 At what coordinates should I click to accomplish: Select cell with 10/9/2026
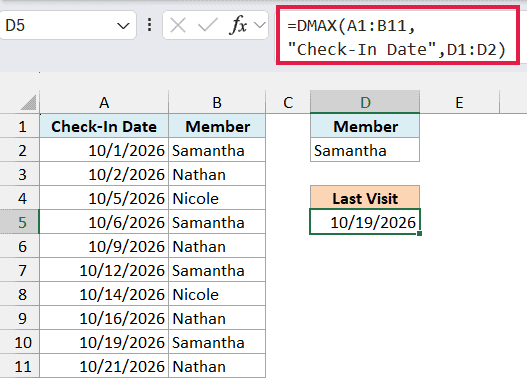coord(104,247)
